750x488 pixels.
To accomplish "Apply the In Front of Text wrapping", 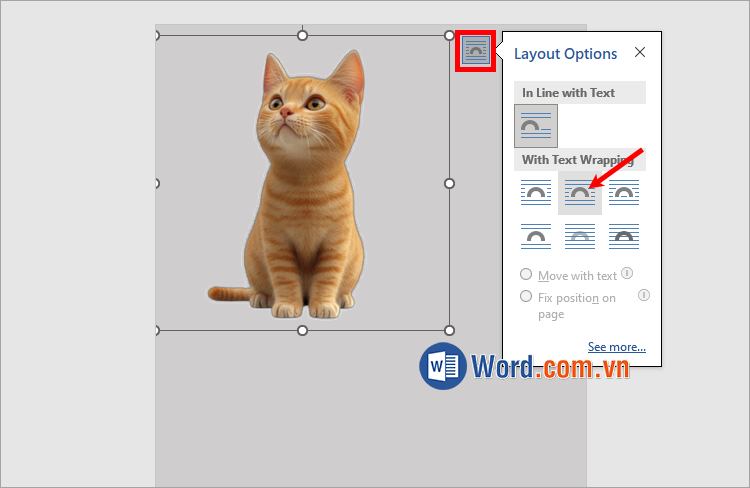I will coord(624,236).
